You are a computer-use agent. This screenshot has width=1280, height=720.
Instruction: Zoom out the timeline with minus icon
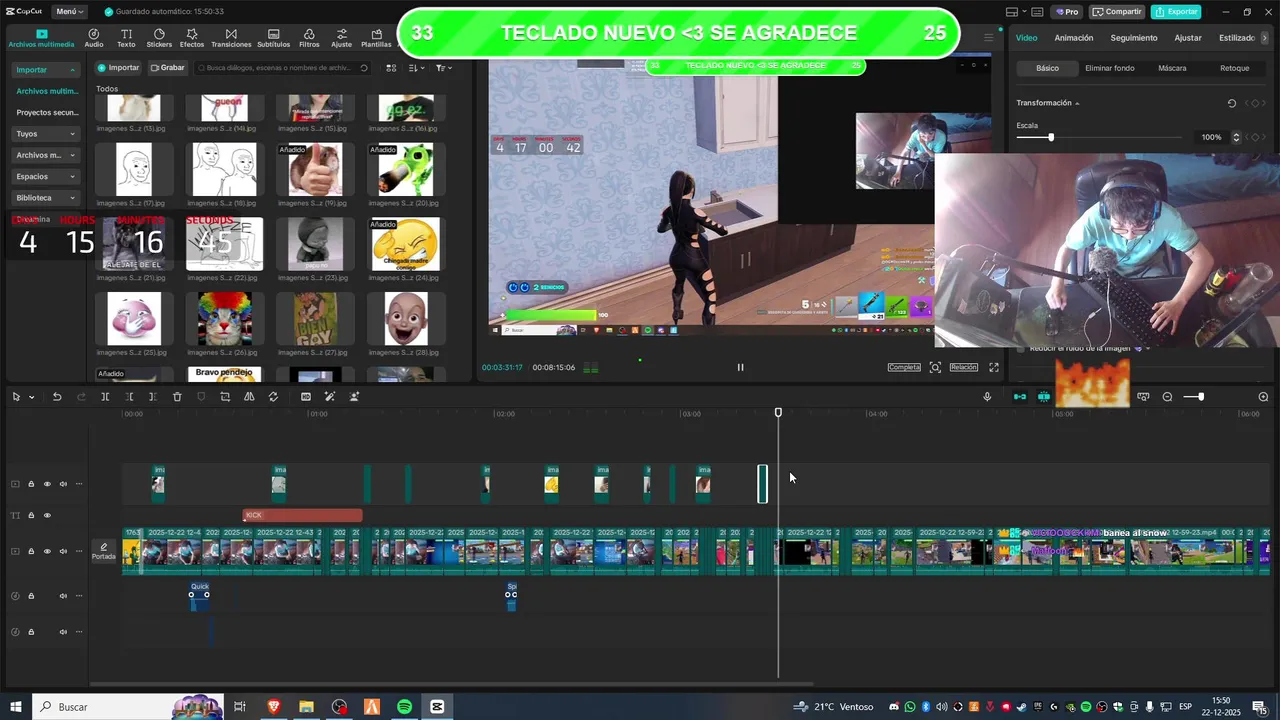[x=1167, y=397]
